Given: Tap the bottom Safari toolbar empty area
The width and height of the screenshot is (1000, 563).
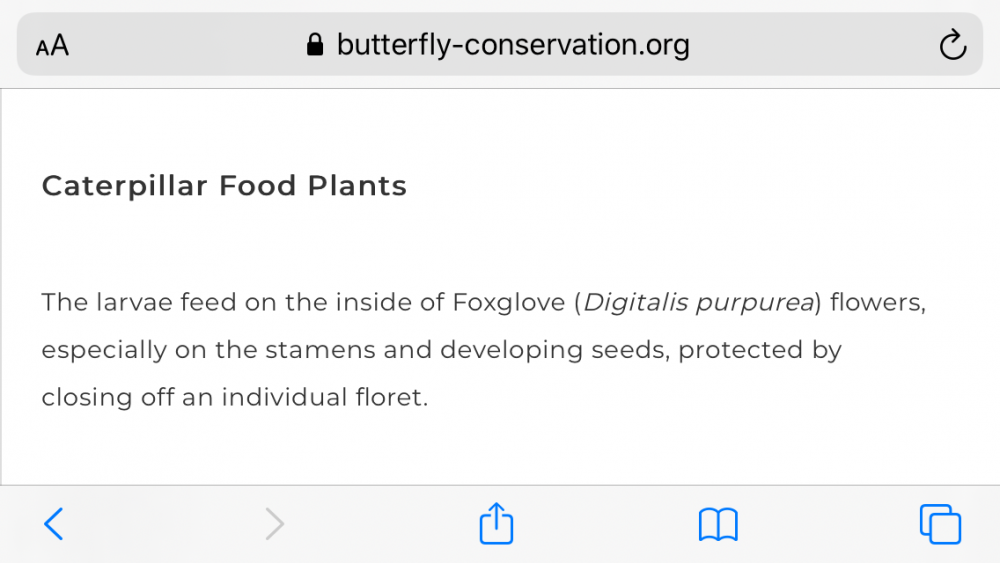Looking at the screenshot, I should click(x=385, y=524).
